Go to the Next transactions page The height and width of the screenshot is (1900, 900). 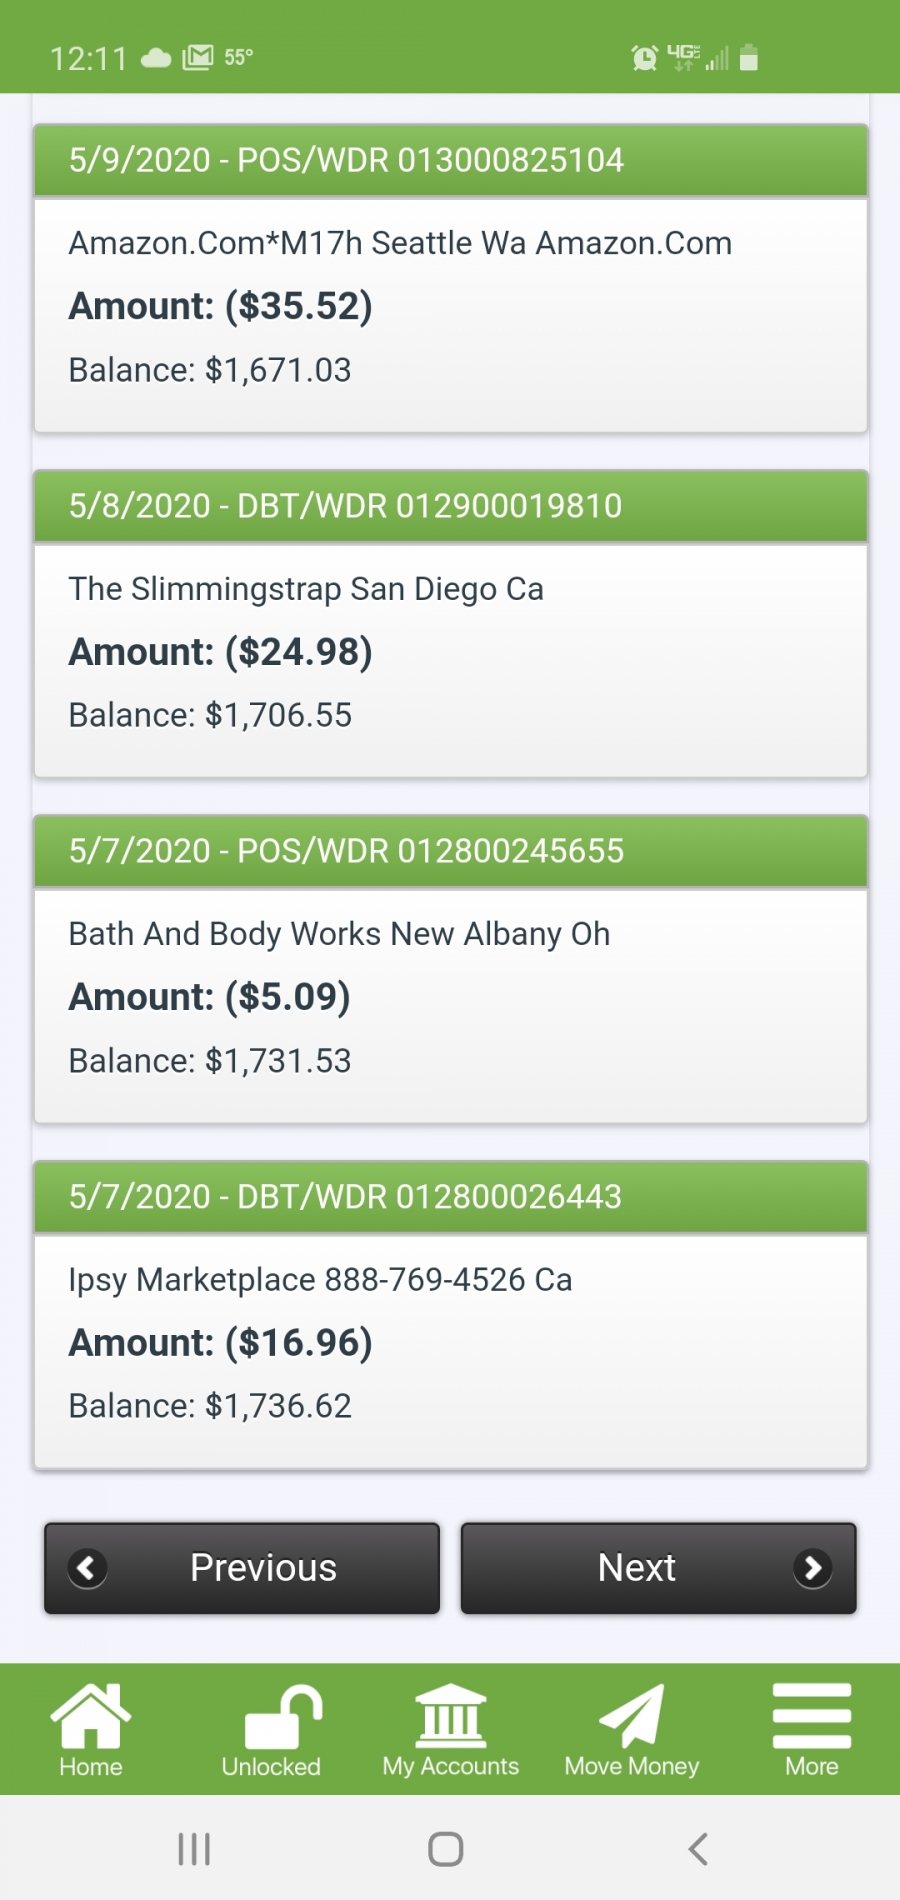(658, 1568)
